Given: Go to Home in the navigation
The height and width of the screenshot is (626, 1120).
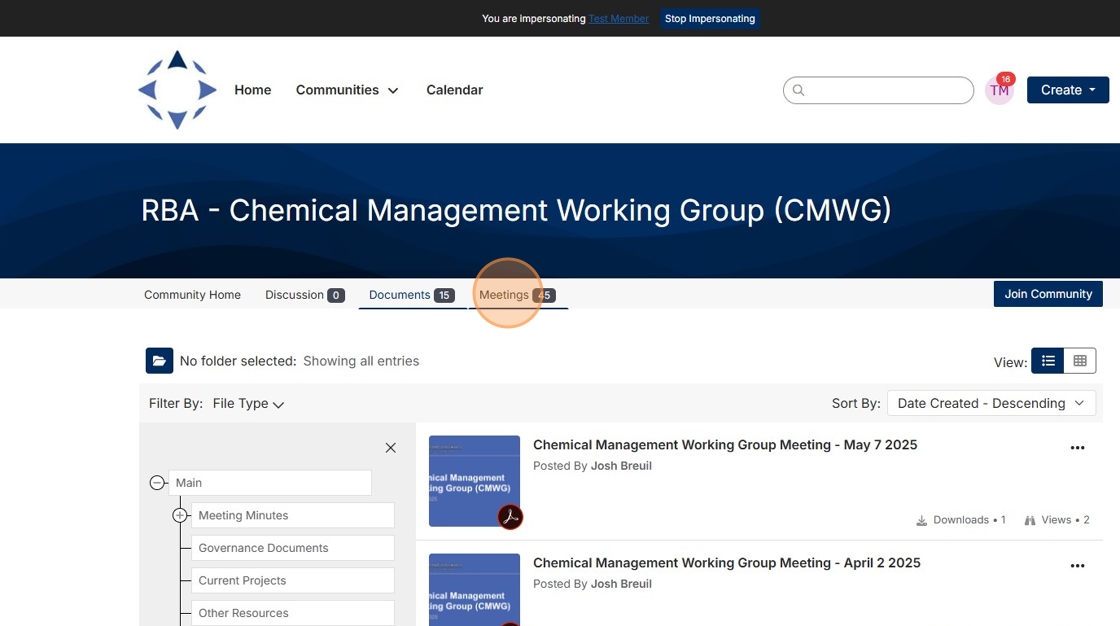Looking at the screenshot, I should point(253,90).
